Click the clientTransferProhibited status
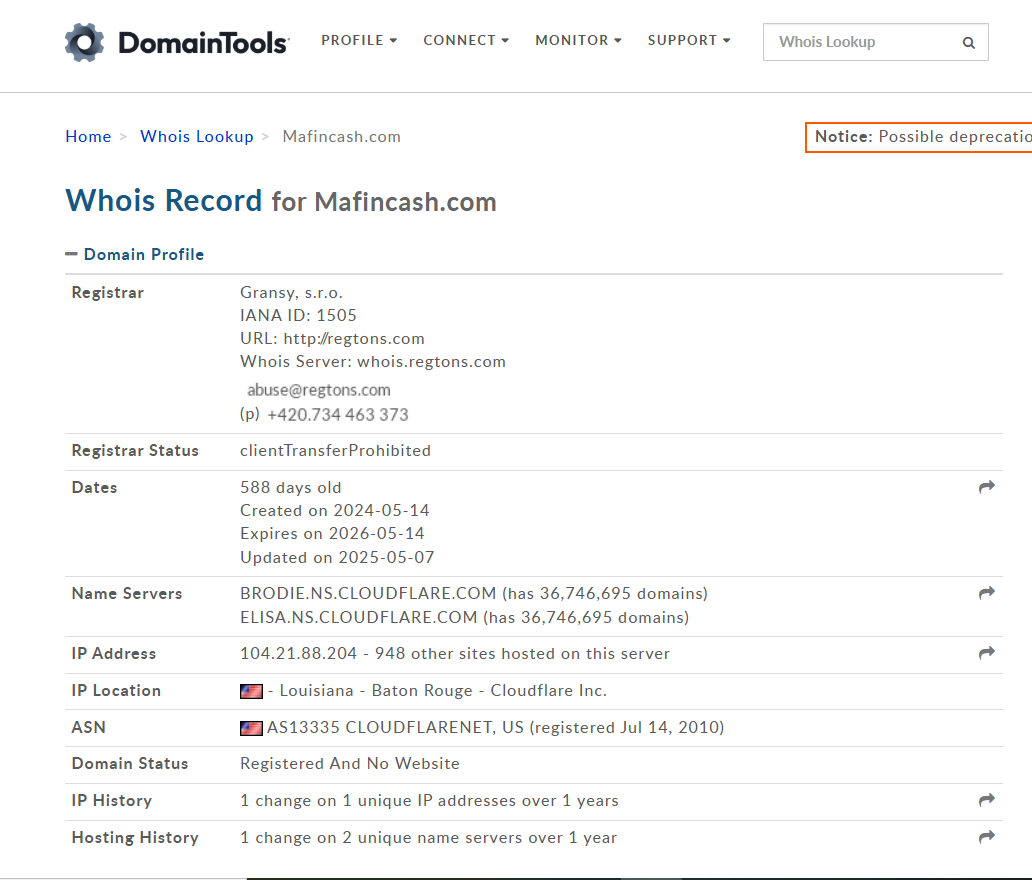The height and width of the screenshot is (880, 1032). (x=336, y=450)
